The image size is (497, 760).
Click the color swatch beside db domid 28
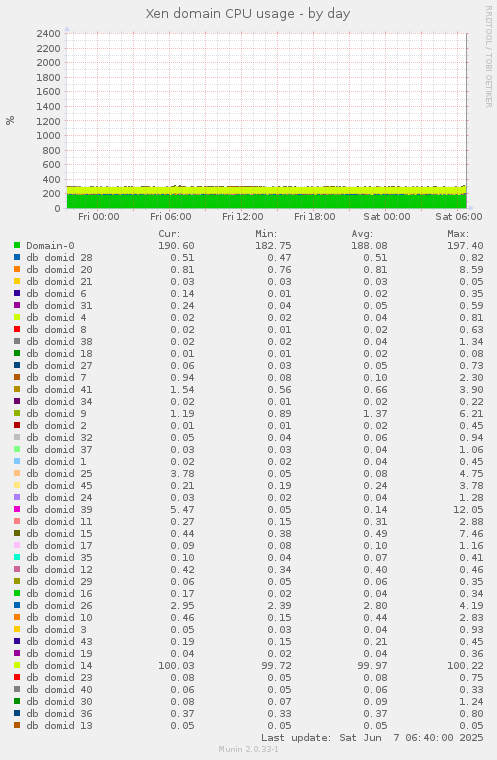pyautogui.click(x=17, y=257)
